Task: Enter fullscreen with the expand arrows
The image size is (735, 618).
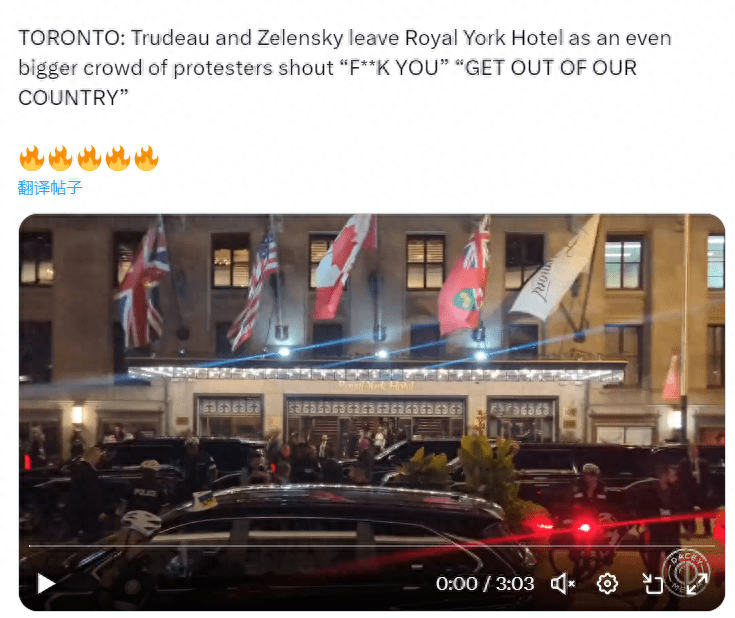Action: (x=697, y=584)
